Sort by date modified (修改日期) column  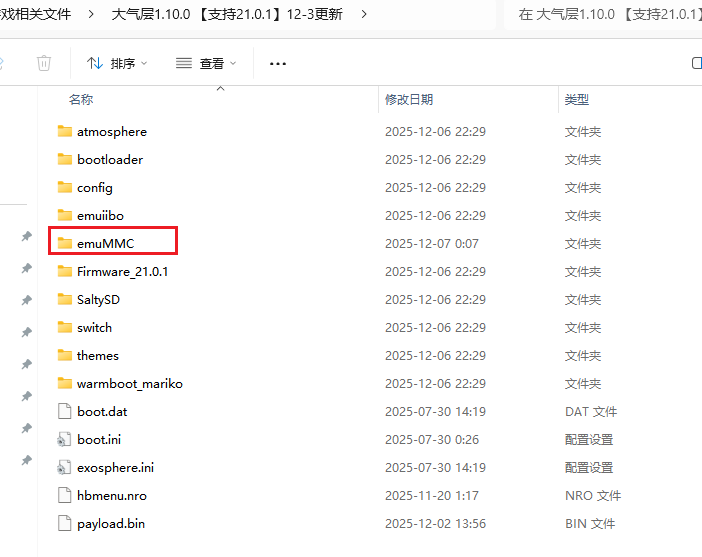click(x=409, y=100)
